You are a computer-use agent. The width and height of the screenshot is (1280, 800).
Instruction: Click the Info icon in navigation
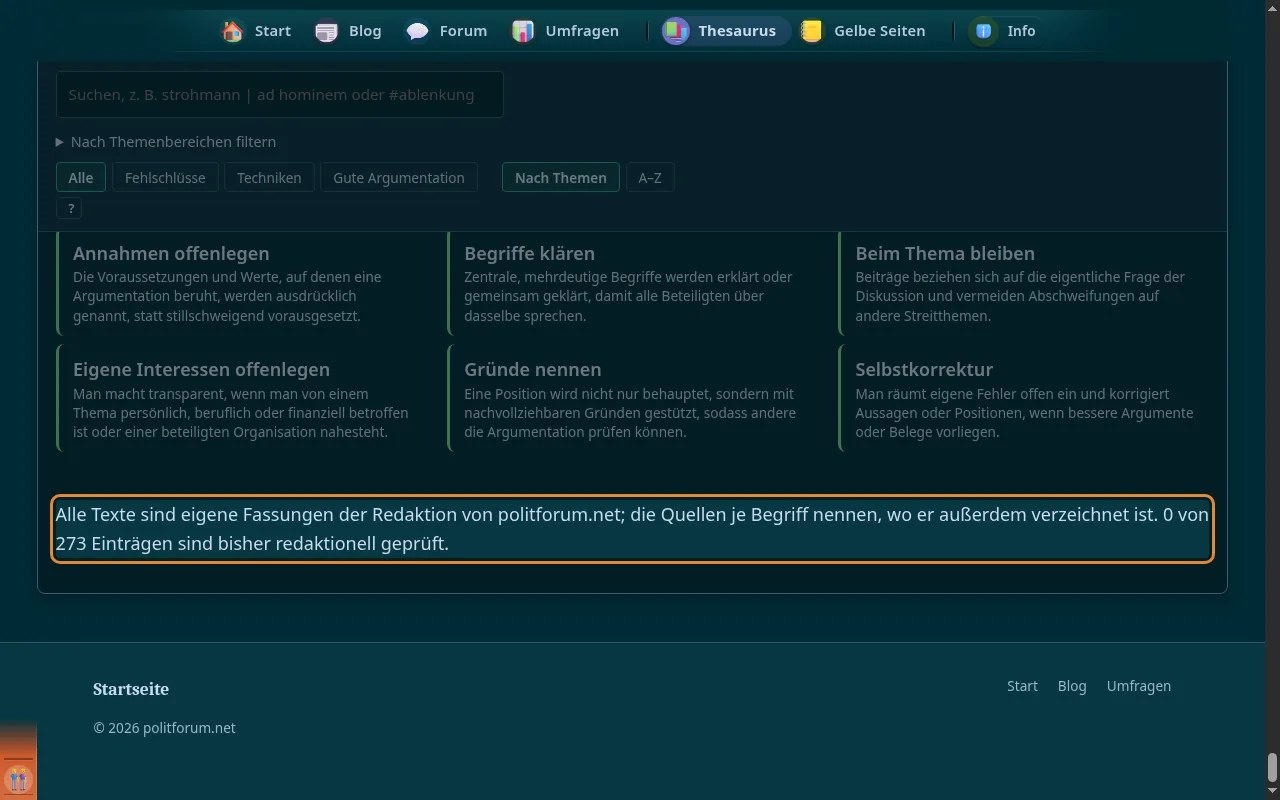984,31
